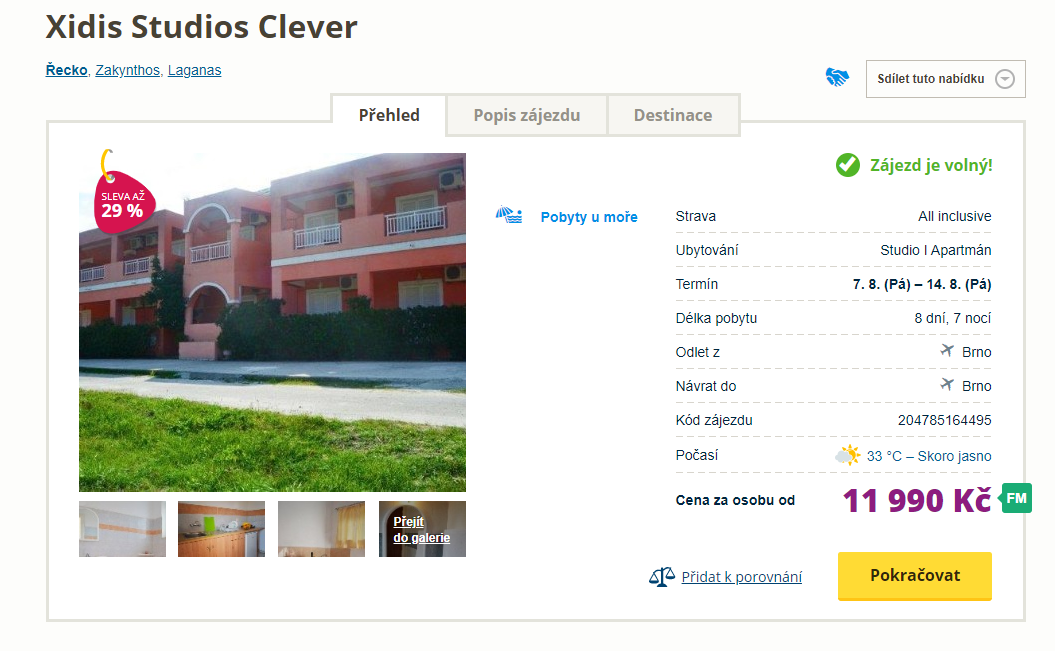
Task: Switch to the Popis zájezdu tab
Action: (x=527, y=115)
